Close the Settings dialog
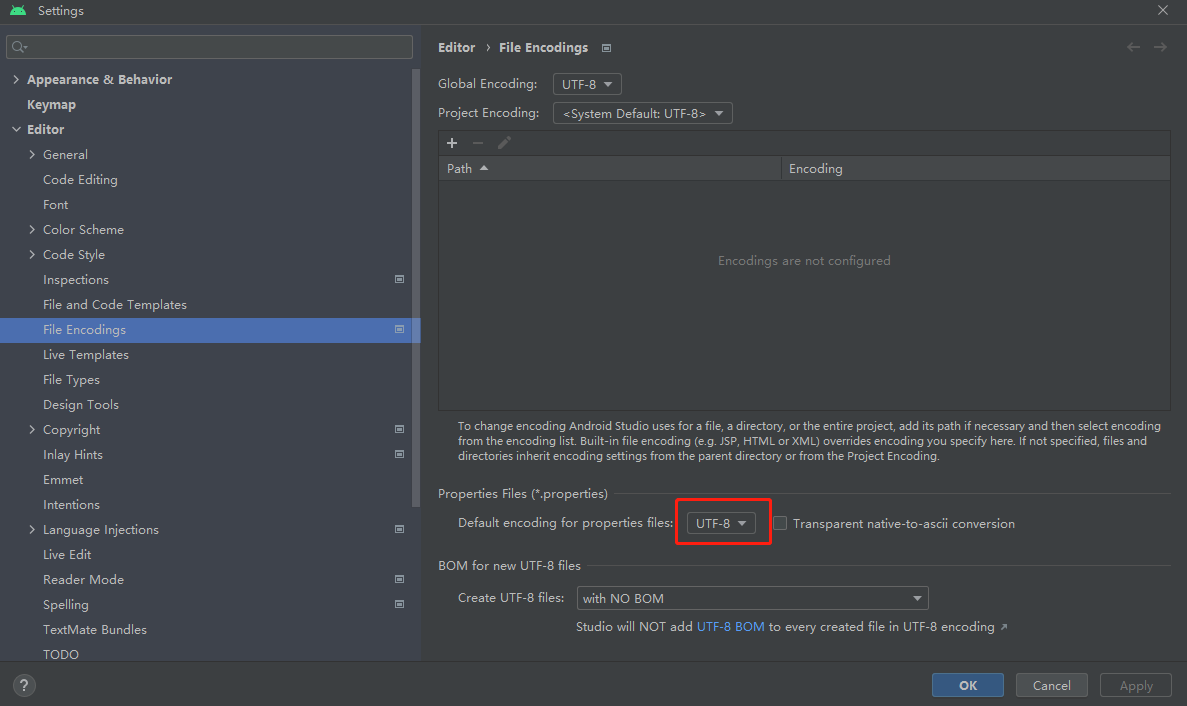Viewport: 1187px width, 706px height. pyautogui.click(x=1163, y=10)
